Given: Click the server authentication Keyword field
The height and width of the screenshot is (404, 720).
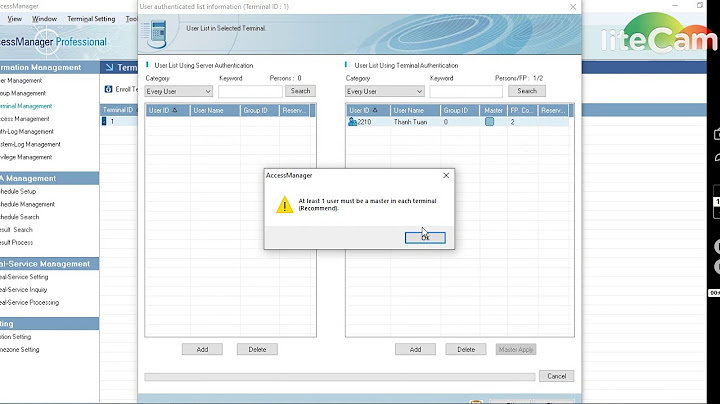Looking at the screenshot, I should pos(250,91).
